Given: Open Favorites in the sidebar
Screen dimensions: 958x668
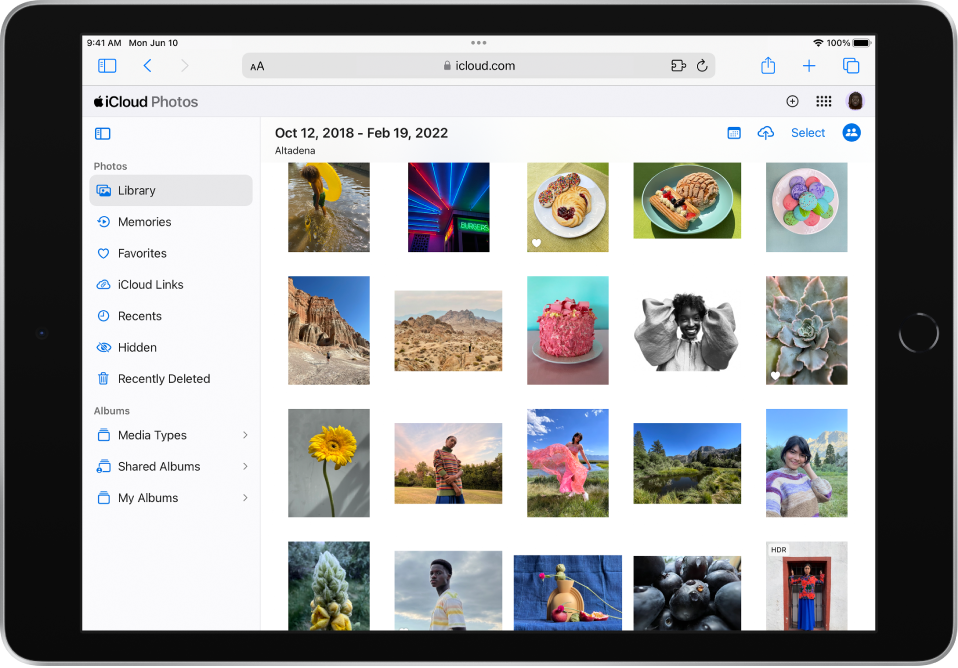Looking at the screenshot, I should (x=171, y=253).
